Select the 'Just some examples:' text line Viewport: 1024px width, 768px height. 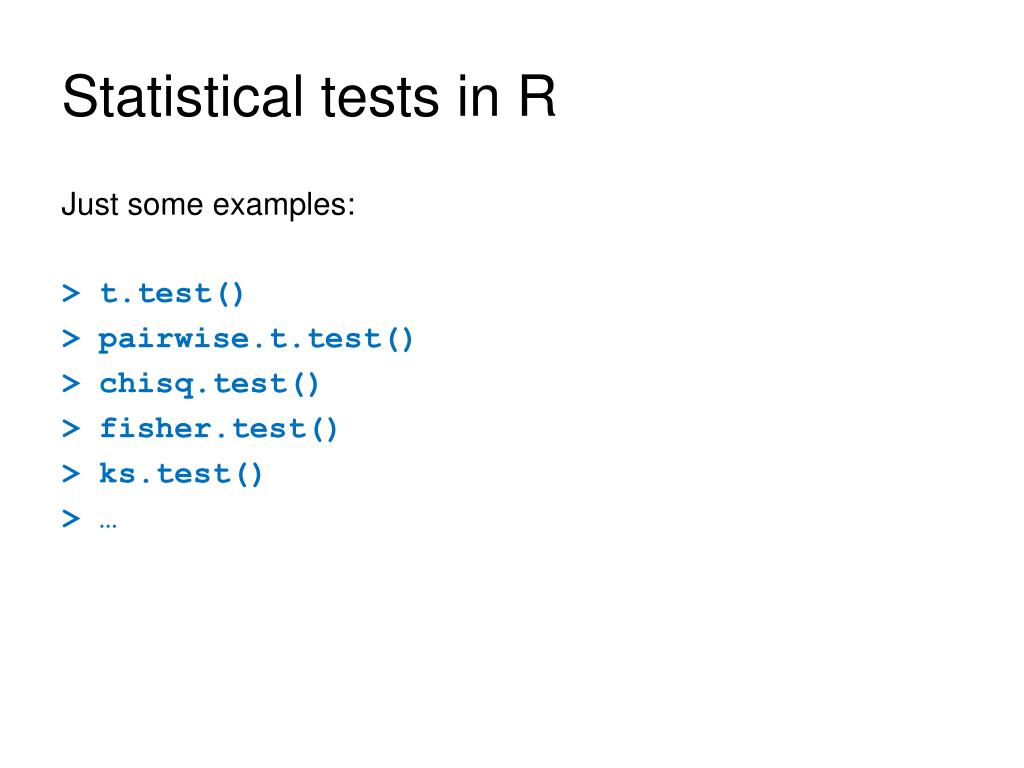208,205
